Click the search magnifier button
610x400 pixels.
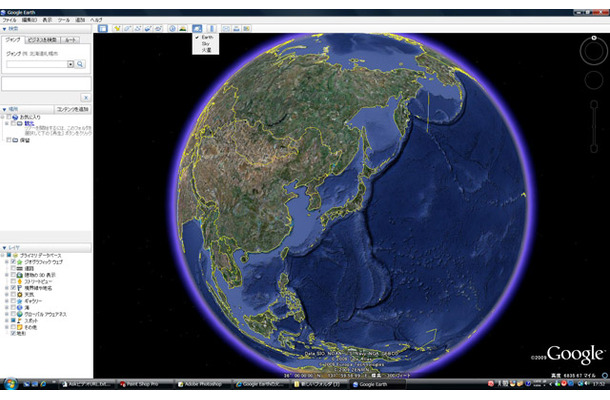pos(80,64)
